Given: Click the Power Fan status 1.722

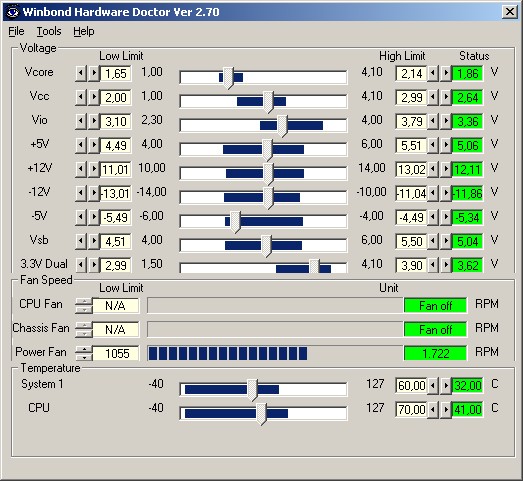Looking at the screenshot, I should click(435, 354).
